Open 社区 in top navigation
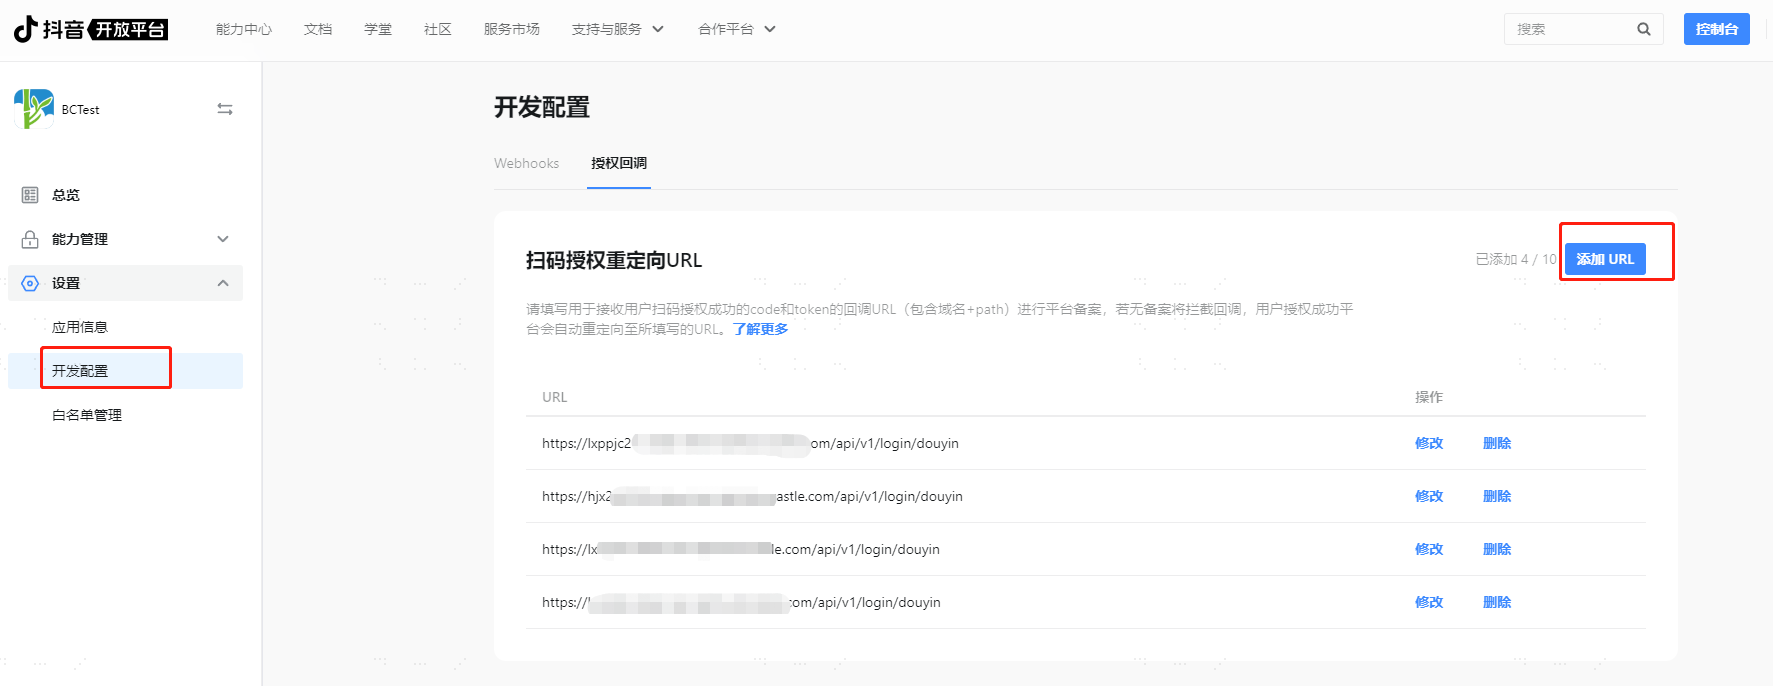The height and width of the screenshot is (686, 1773). point(438,29)
